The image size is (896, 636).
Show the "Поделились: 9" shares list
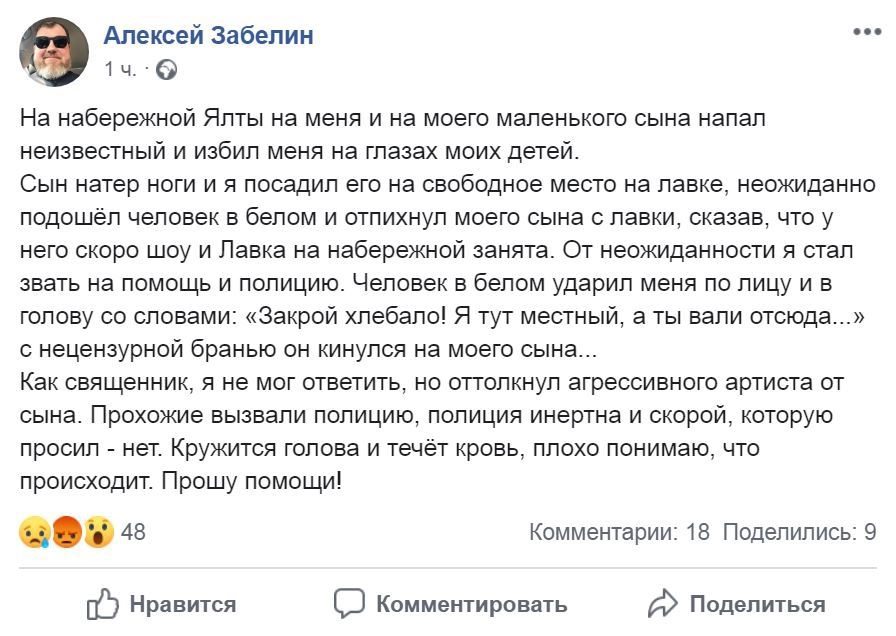point(799,532)
